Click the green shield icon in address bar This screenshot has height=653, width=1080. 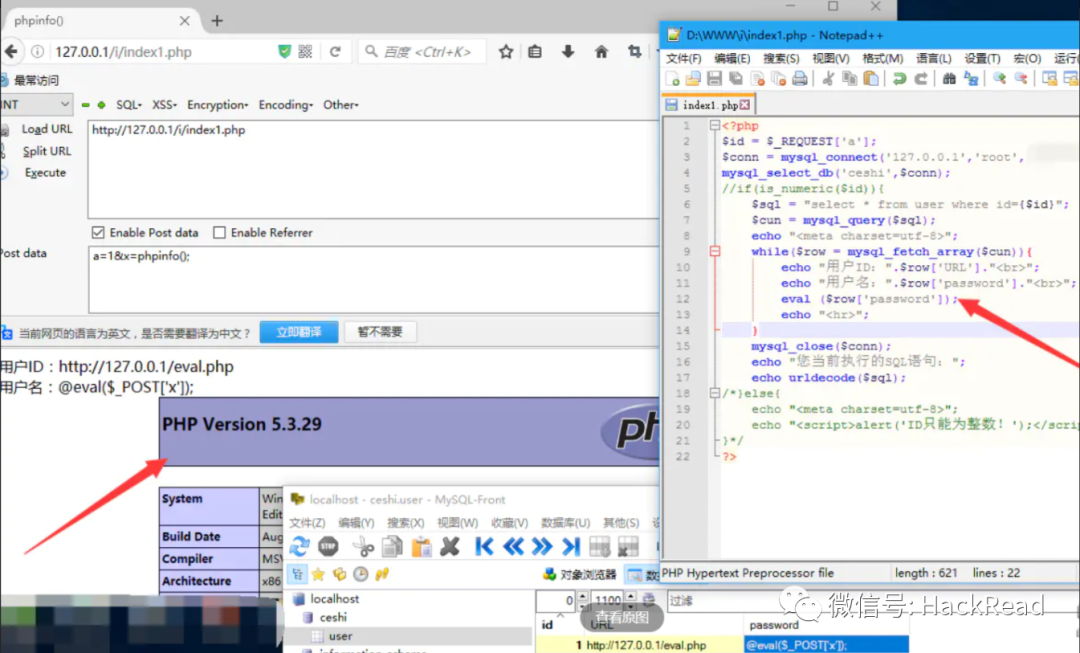284,52
